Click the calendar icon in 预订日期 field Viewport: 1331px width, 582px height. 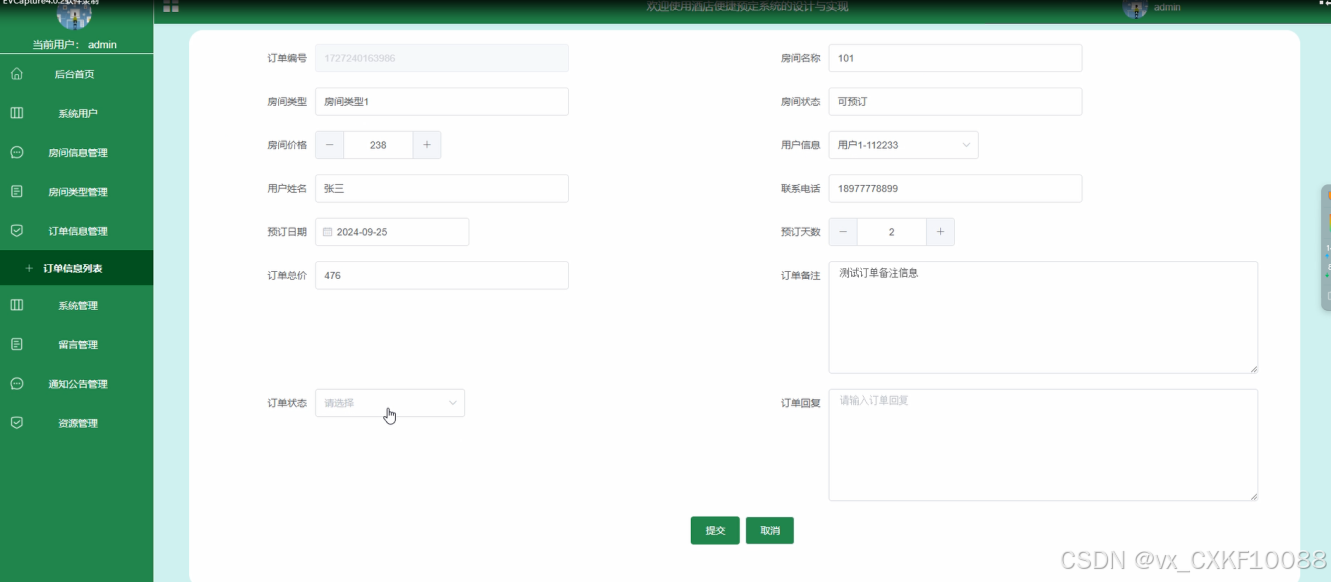[x=327, y=232]
